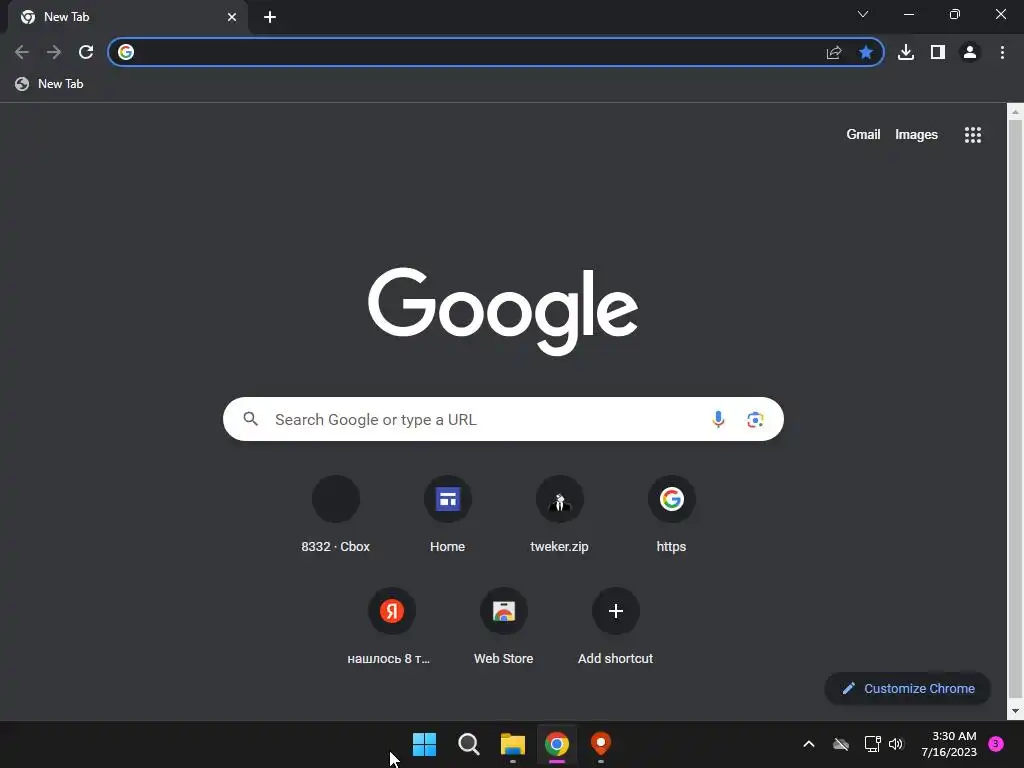Screen dimensions: 1024x768
Task: Open the Gmail link
Action: pos(863,135)
